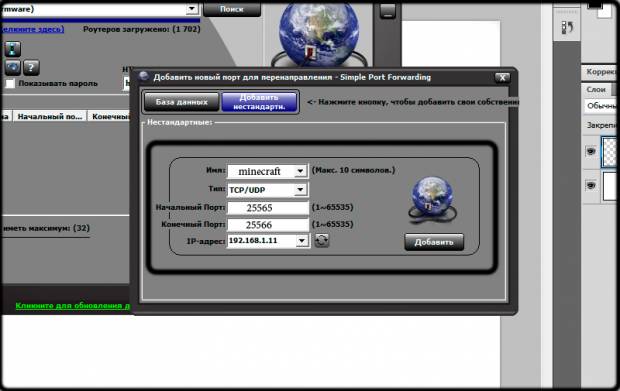The width and height of the screenshot is (620, 391).
Task: Click the hourglass-like icon above help button
Action: tap(13, 49)
